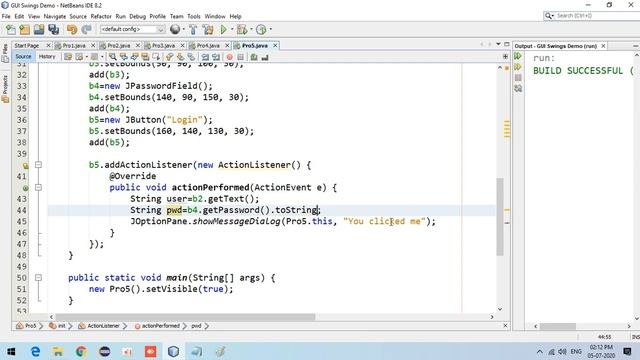Switch to History view button

click(x=47, y=57)
